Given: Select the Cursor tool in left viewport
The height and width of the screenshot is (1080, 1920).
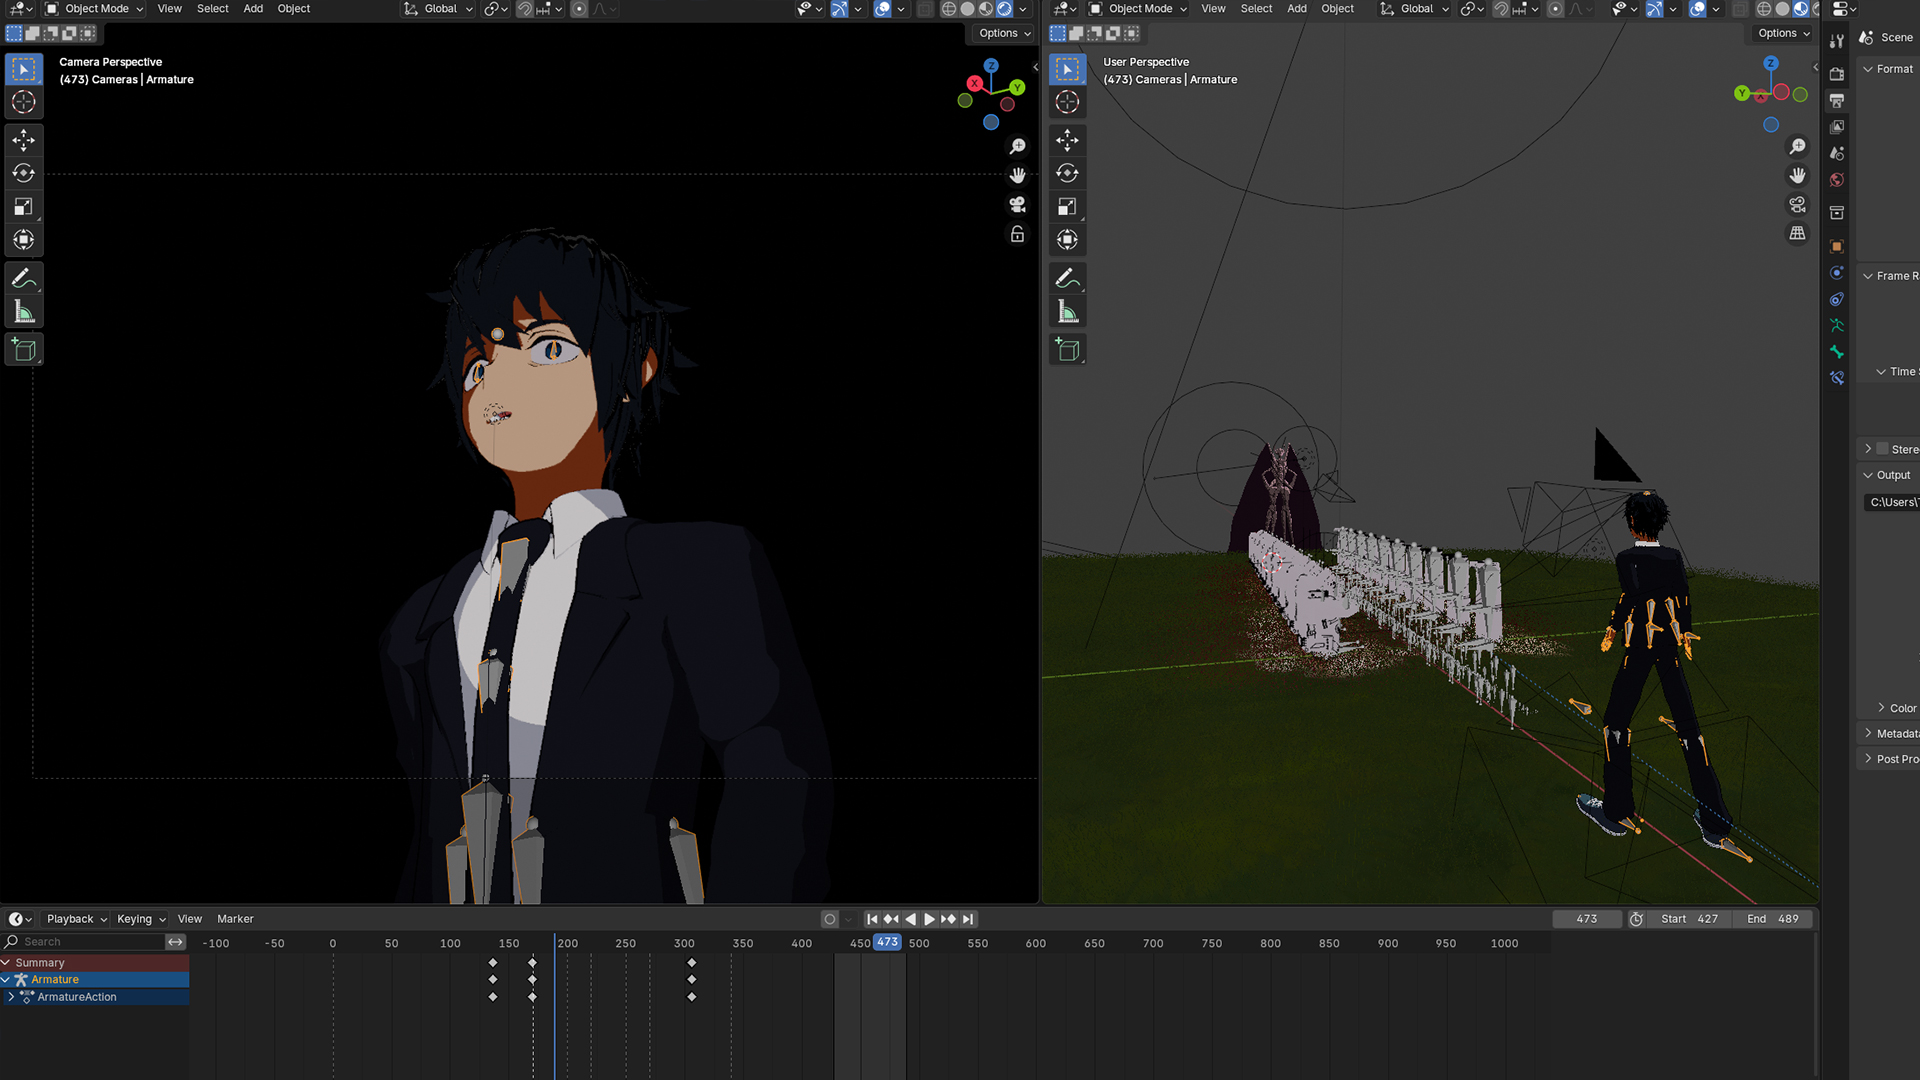Looking at the screenshot, I should tap(24, 102).
